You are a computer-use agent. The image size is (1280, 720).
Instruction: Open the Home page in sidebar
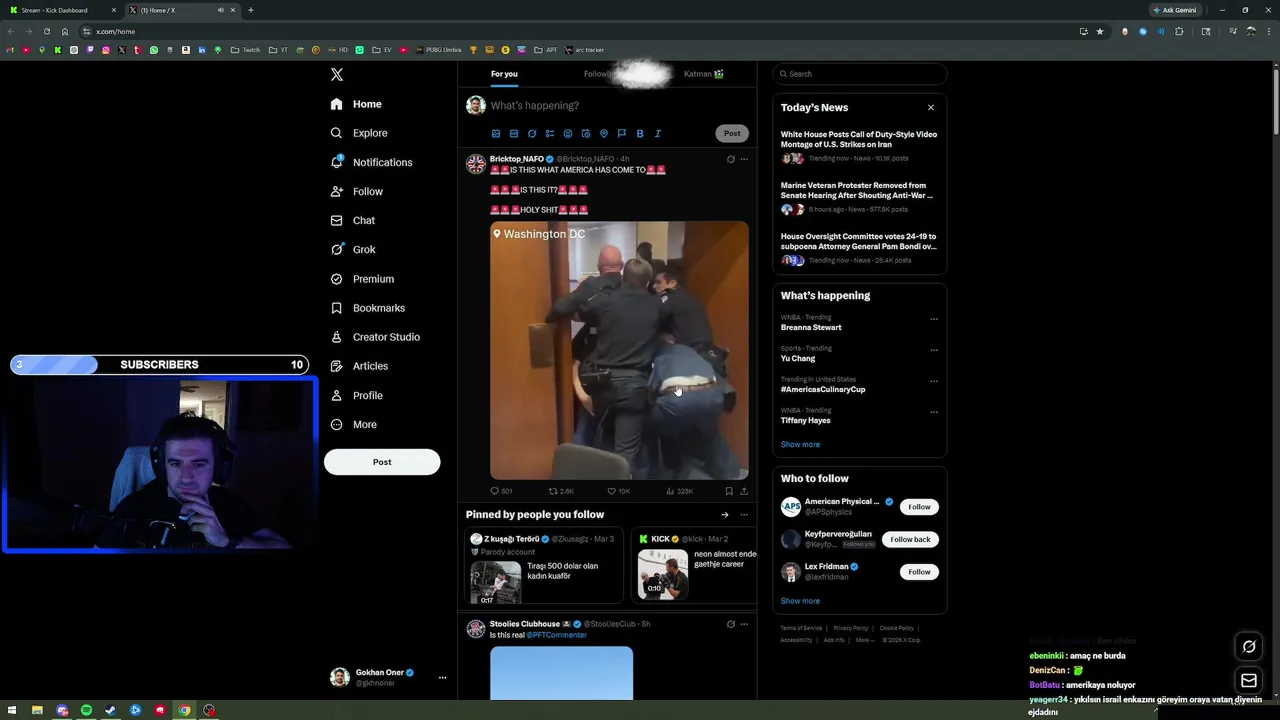pos(356,104)
